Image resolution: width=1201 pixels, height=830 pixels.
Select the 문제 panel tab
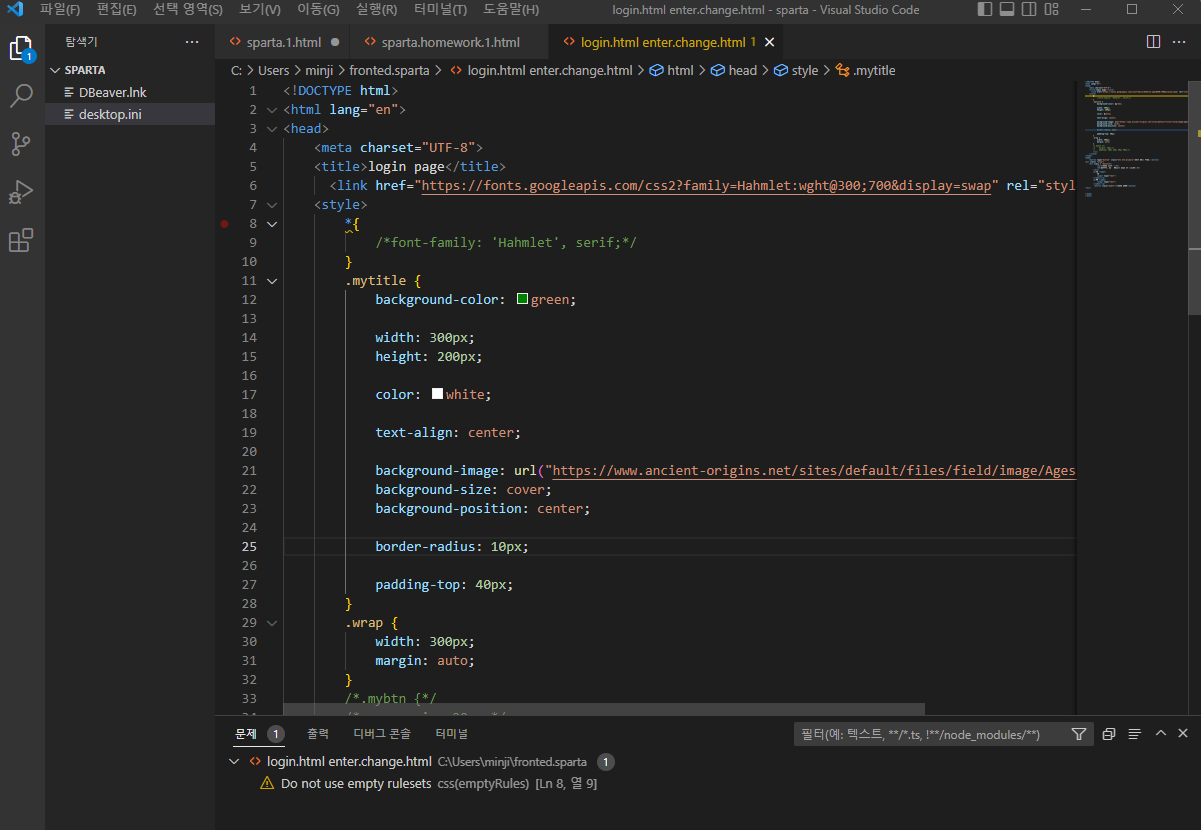click(x=246, y=733)
